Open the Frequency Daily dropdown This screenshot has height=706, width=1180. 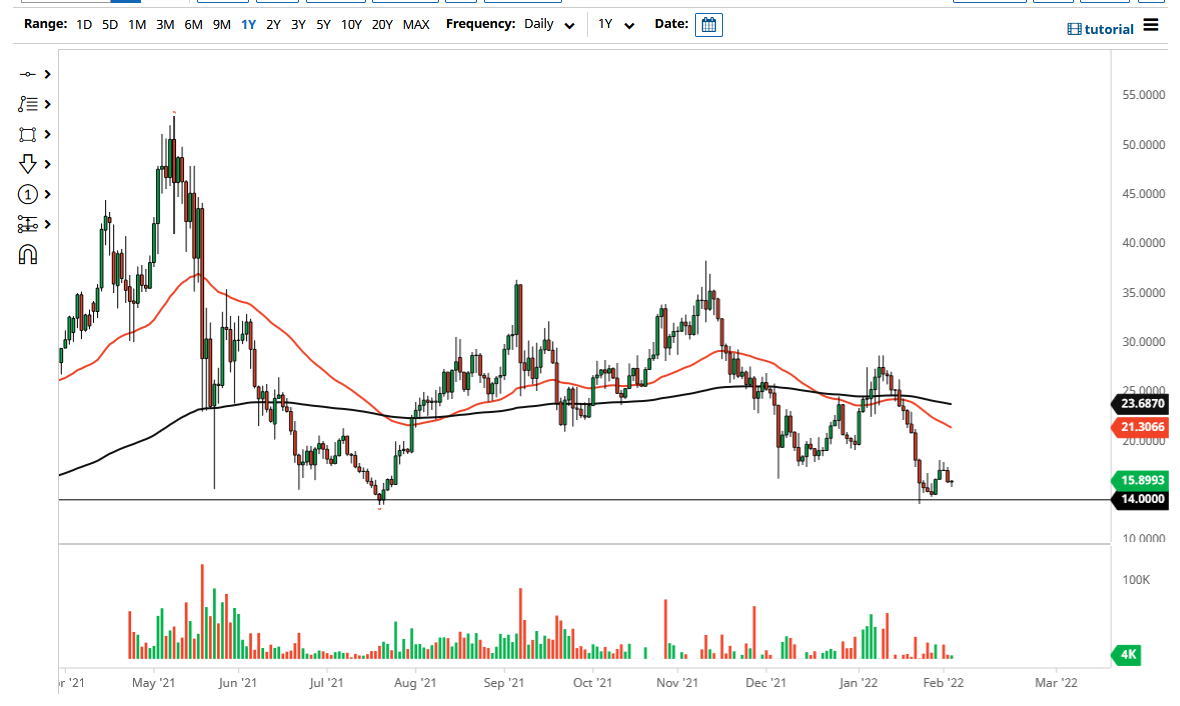pyautogui.click(x=547, y=24)
